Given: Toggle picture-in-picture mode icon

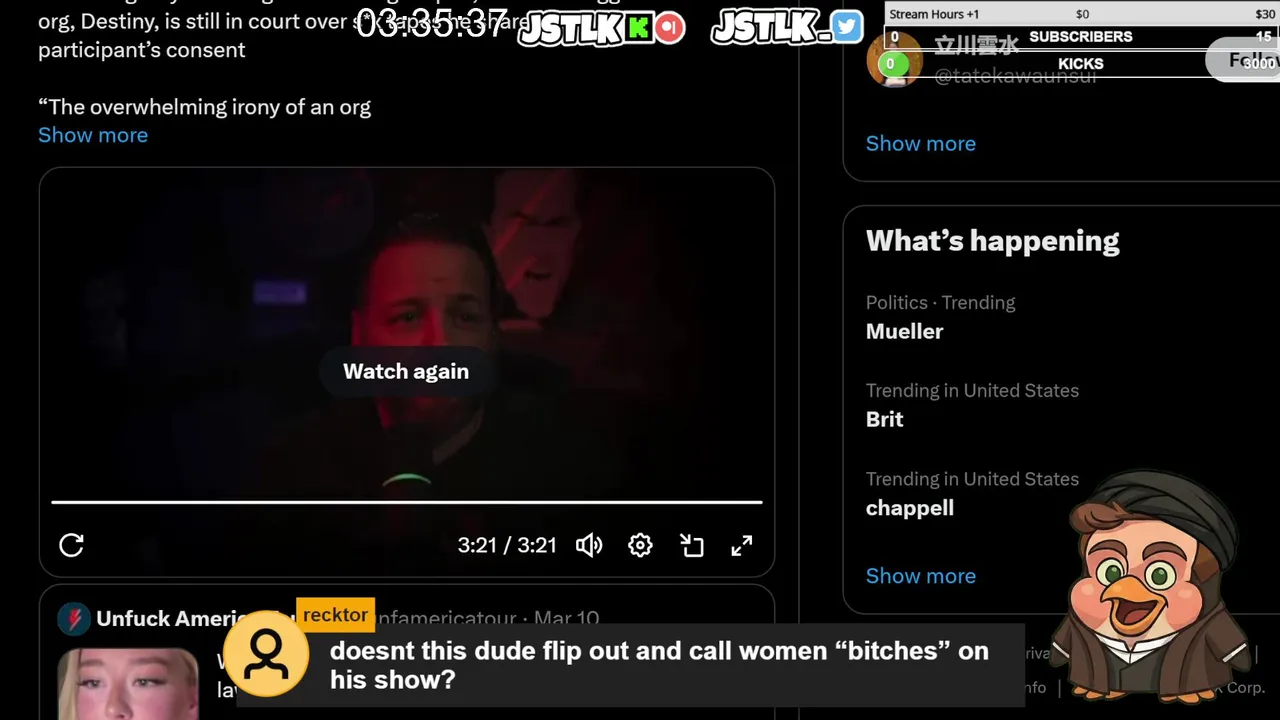Looking at the screenshot, I should [692, 545].
